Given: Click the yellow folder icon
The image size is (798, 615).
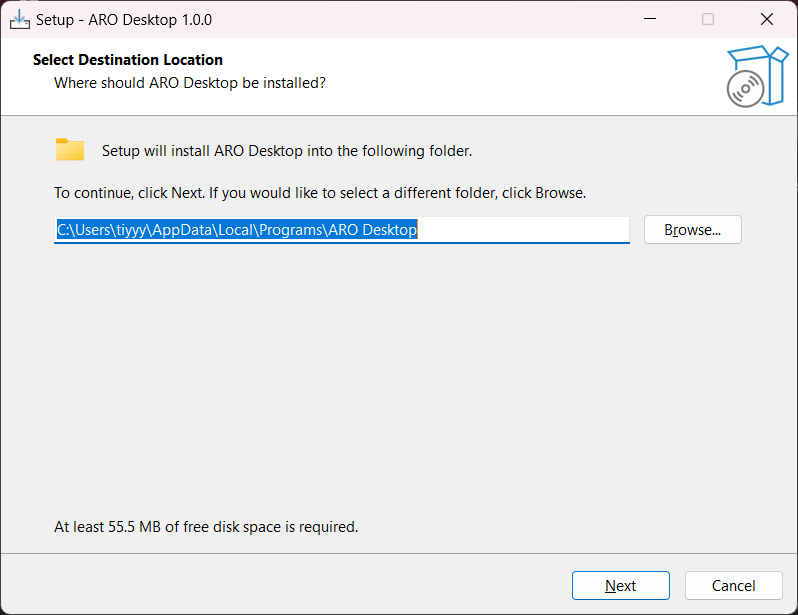Looking at the screenshot, I should click(x=70, y=150).
